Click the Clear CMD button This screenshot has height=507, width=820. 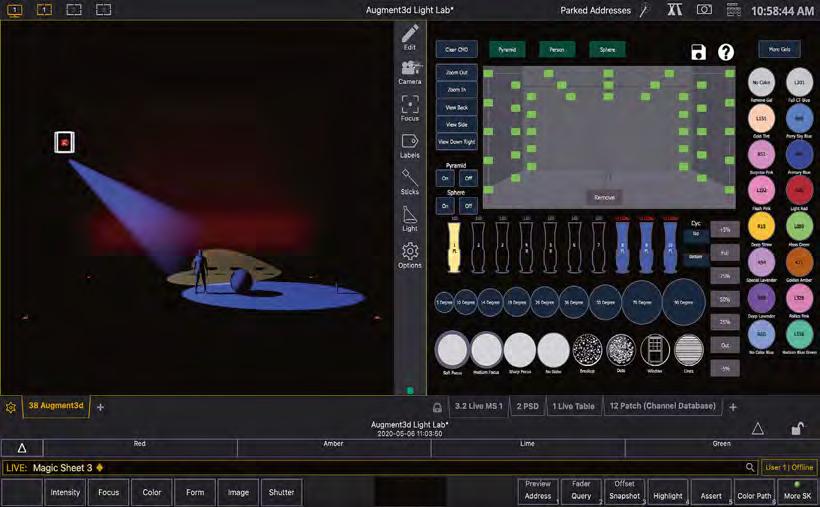(x=457, y=49)
